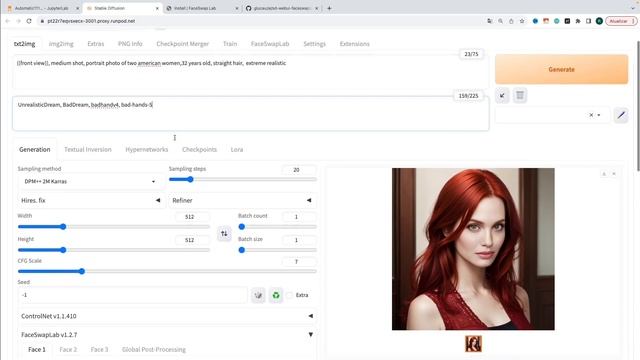Click the read-prompt arrow icon below Generate

[502, 96]
